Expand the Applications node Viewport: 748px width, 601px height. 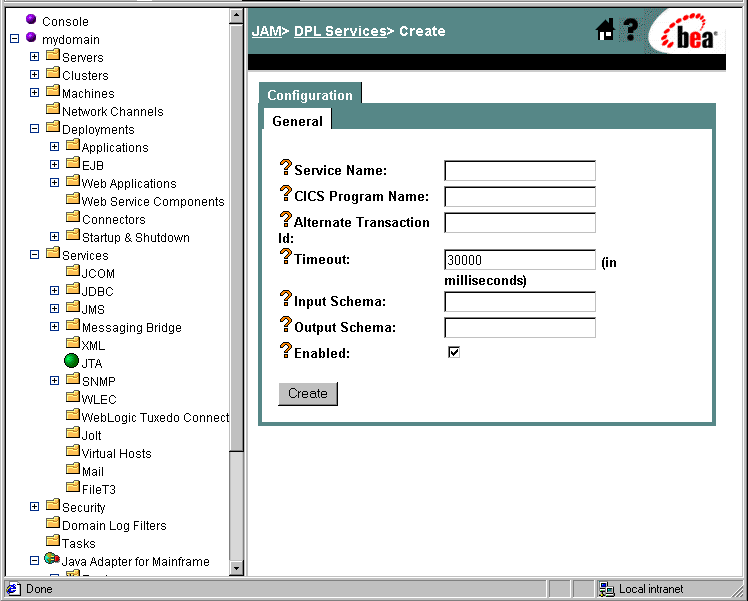[54, 146]
